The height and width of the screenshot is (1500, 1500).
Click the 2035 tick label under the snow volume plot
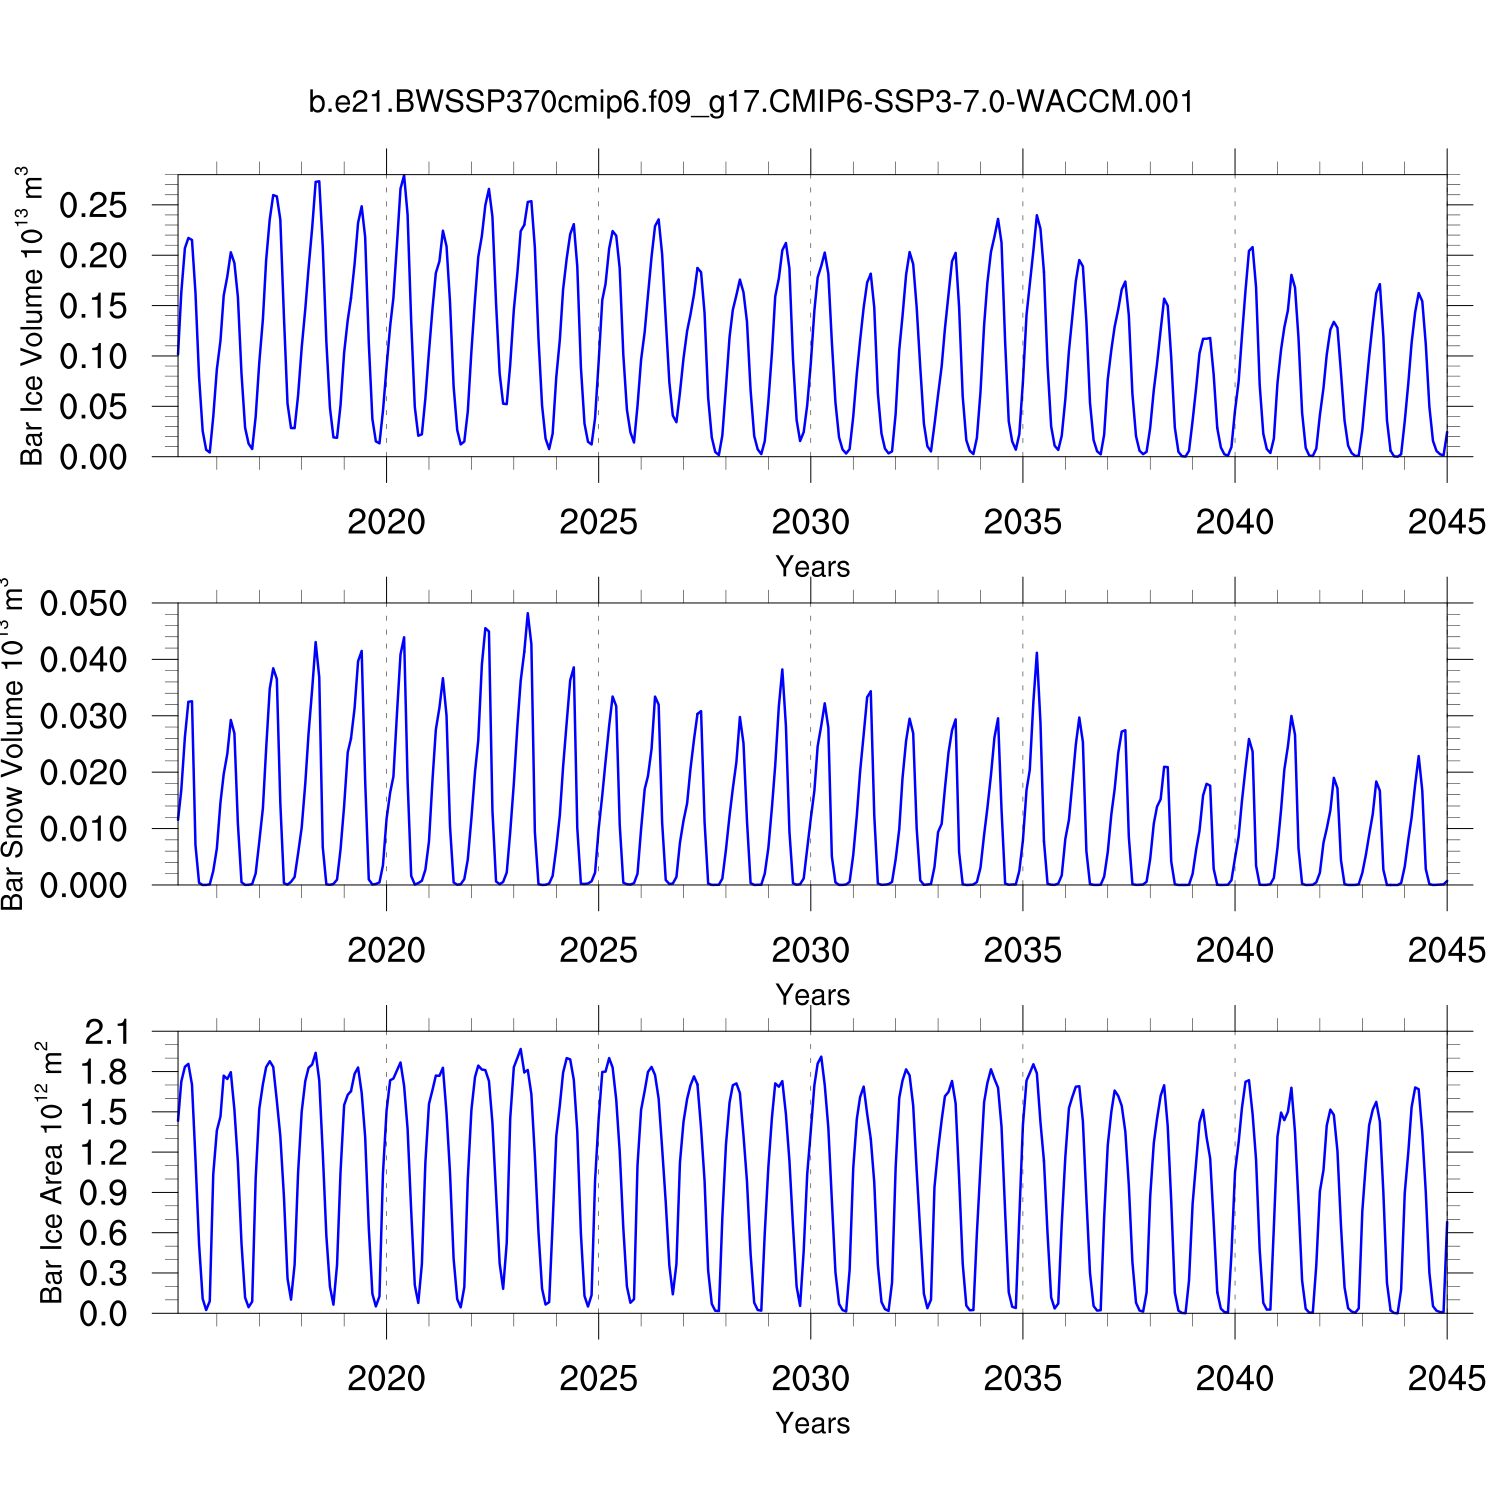click(x=1022, y=950)
